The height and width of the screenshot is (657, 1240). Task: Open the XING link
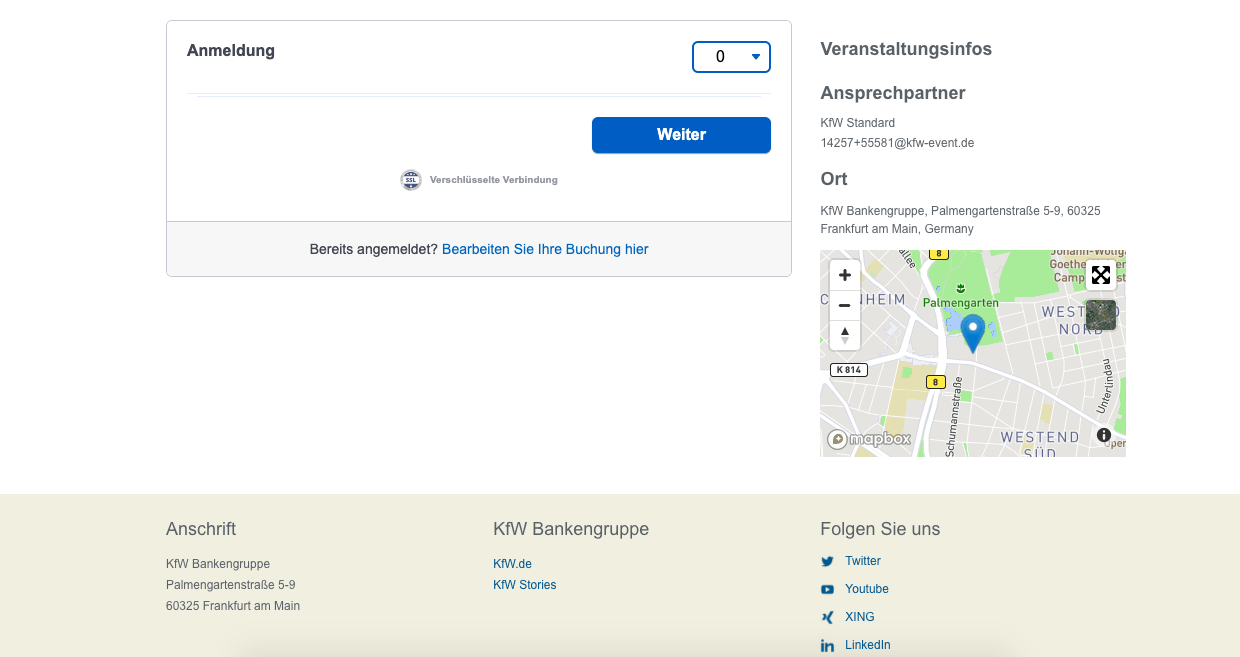(860, 617)
